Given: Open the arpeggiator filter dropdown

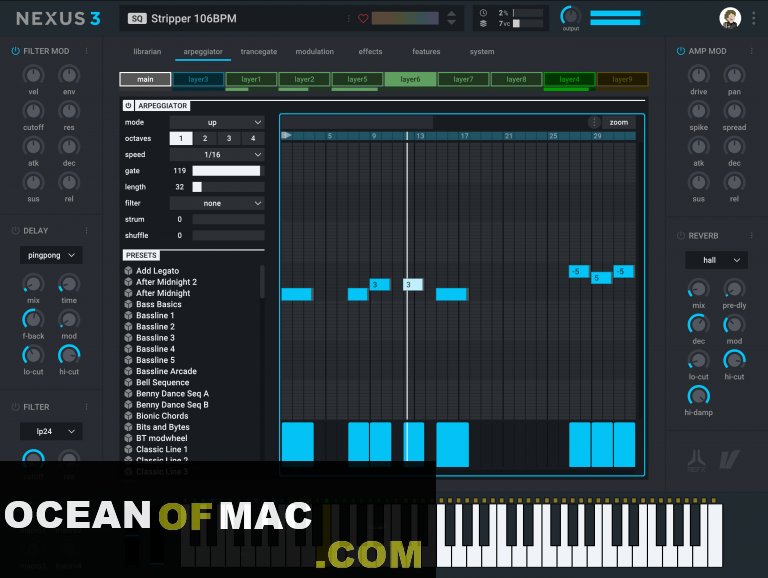Looking at the screenshot, I should click(217, 203).
